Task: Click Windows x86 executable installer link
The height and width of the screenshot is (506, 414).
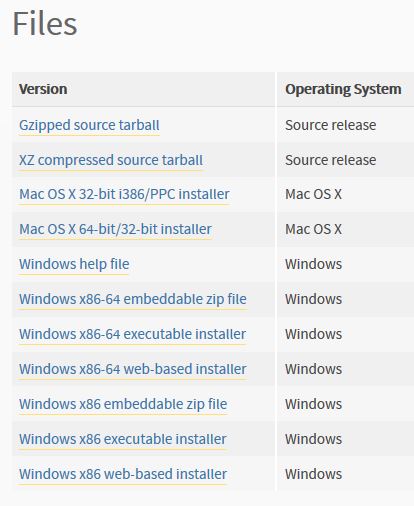Action: coord(123,439)
